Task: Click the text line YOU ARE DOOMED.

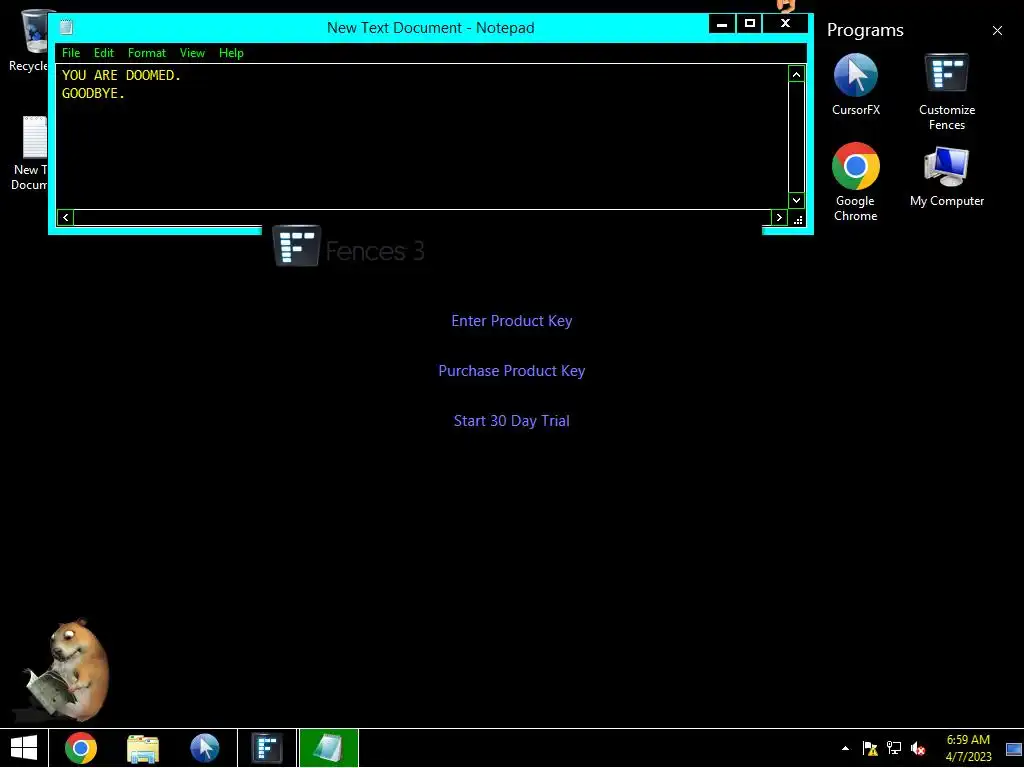Action: [121, 75]
